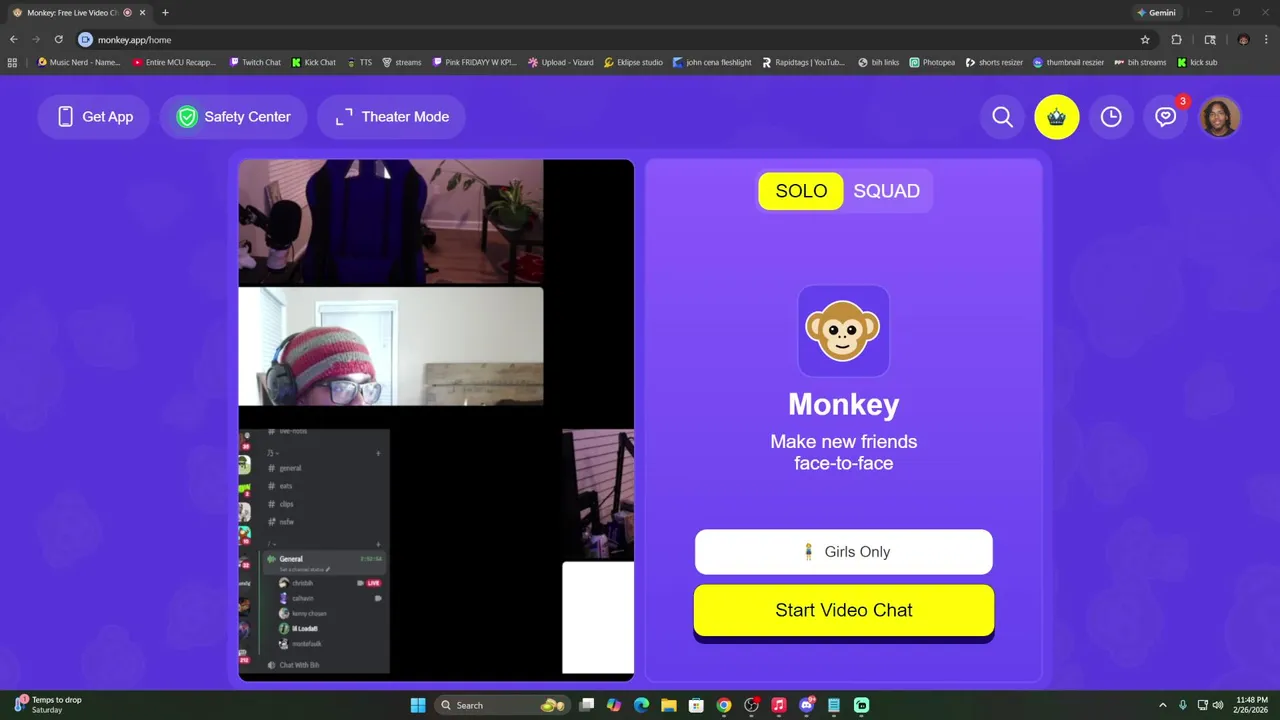1280x720 pixels.
Task: Click the Monkey logo image
Action: coord(843,331)
